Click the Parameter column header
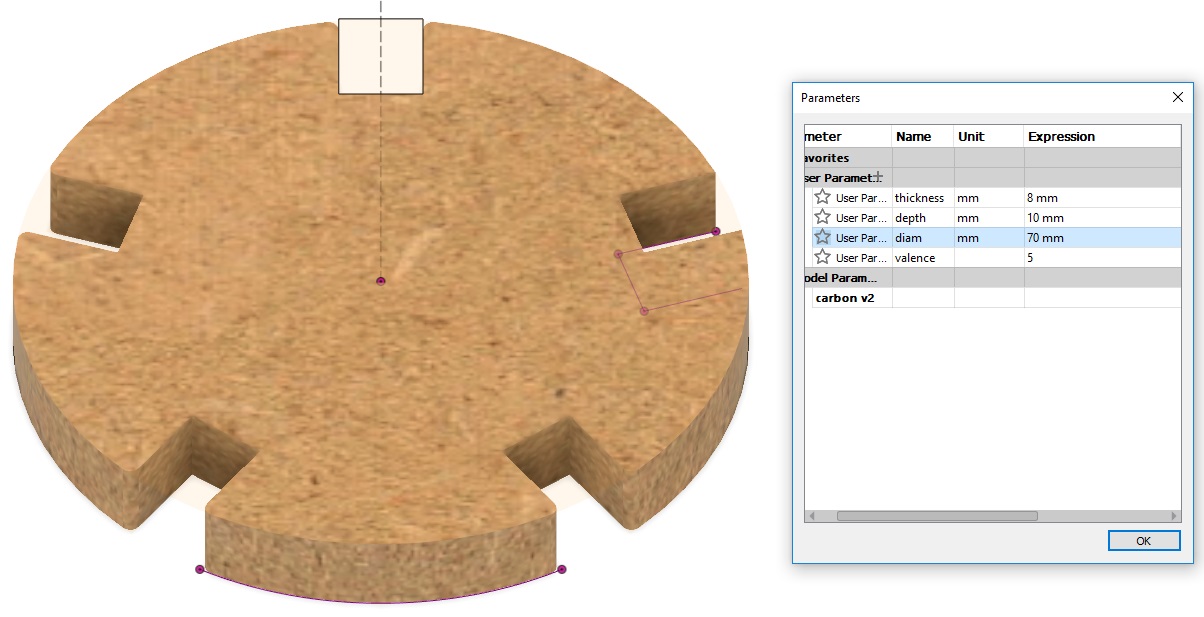 coord(848,136)
